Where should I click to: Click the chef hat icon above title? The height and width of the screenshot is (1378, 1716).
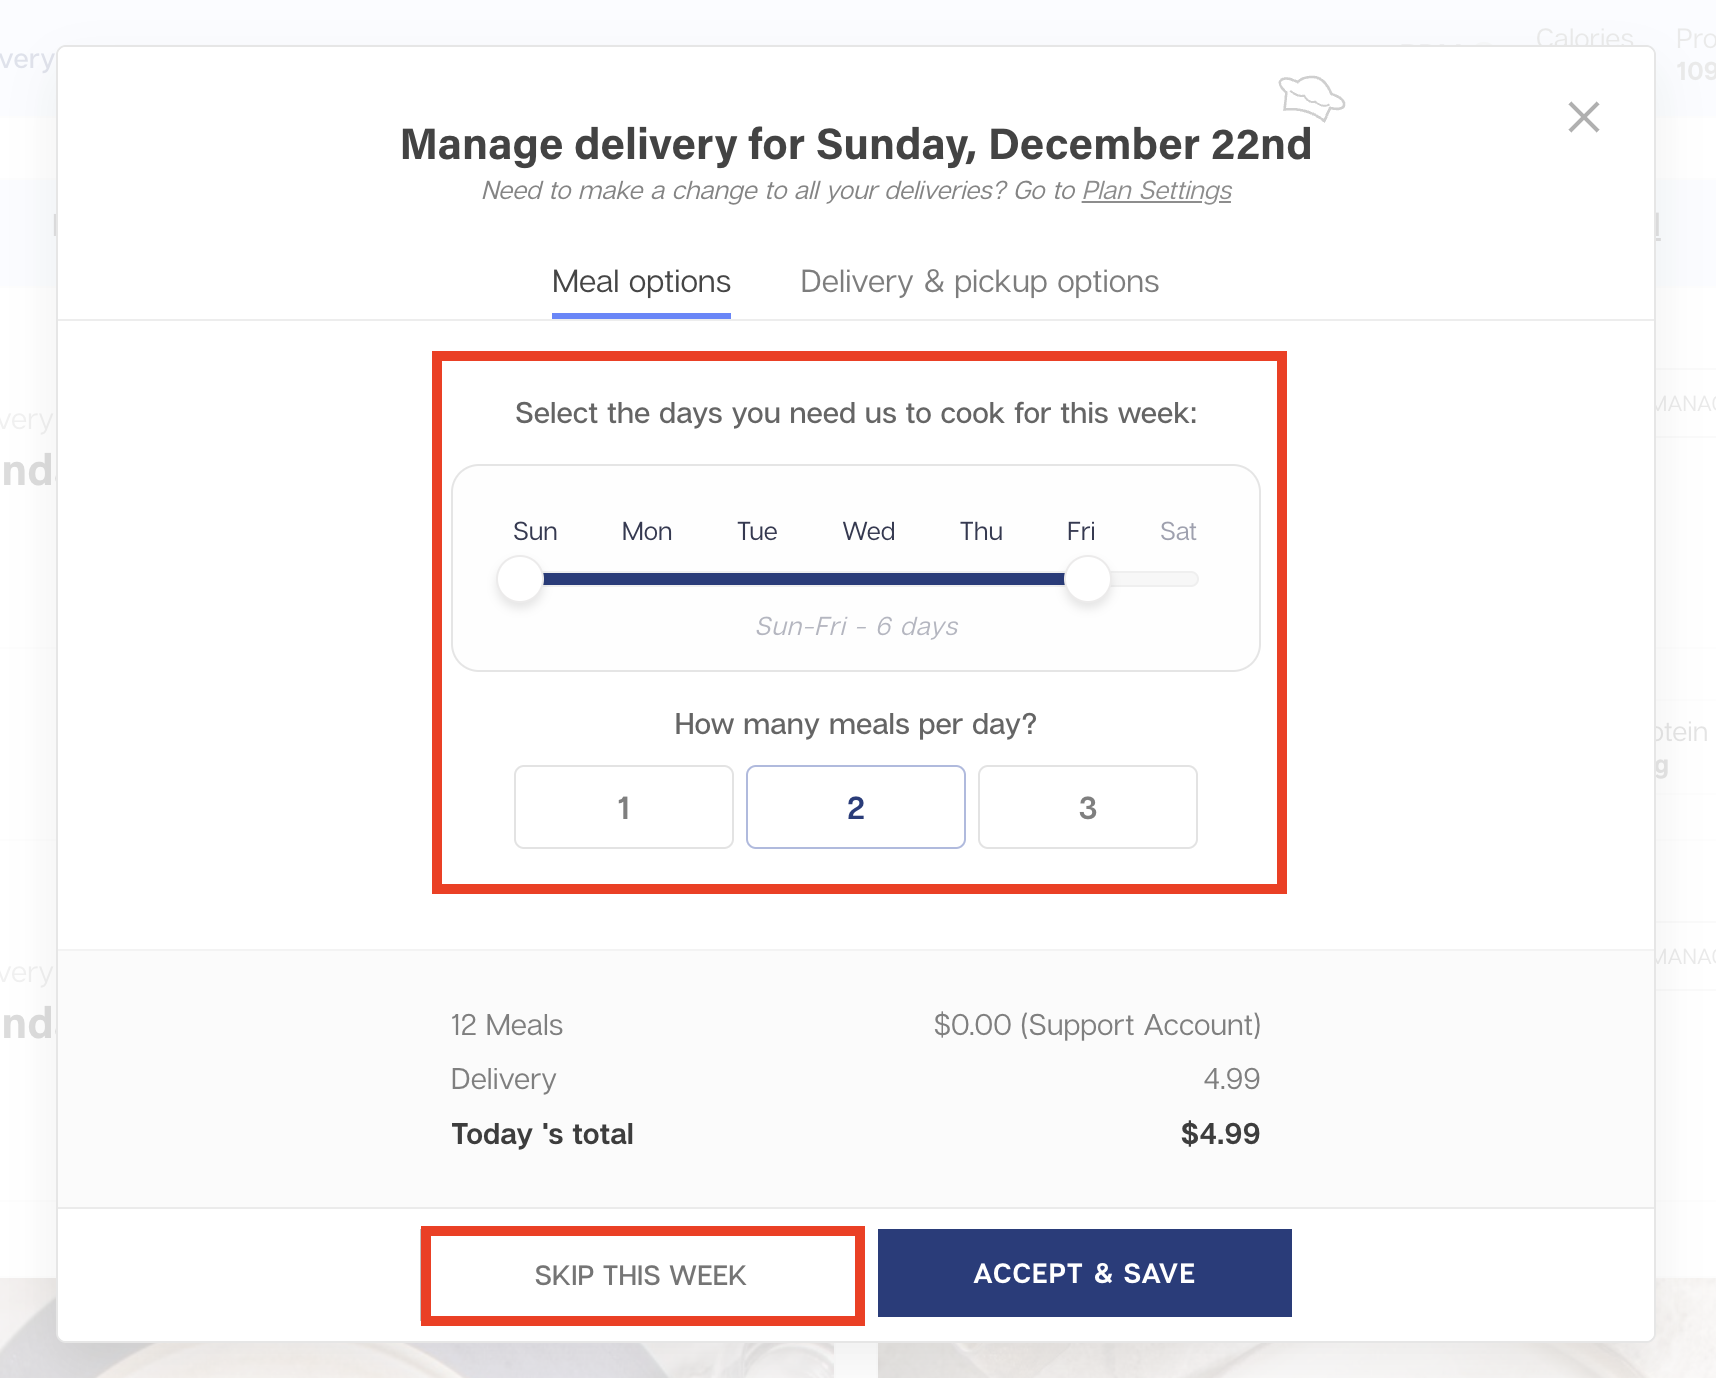pos(1311,98)
